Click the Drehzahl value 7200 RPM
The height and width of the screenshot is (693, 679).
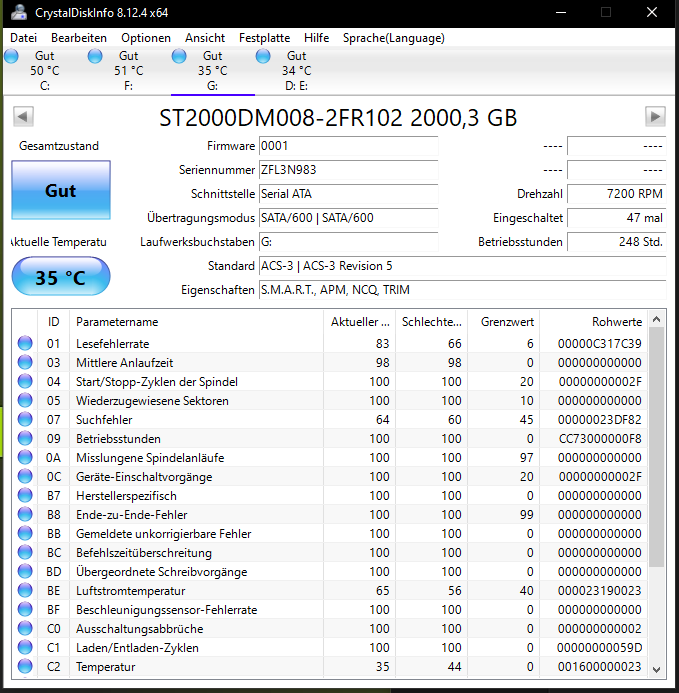(617, 194)
